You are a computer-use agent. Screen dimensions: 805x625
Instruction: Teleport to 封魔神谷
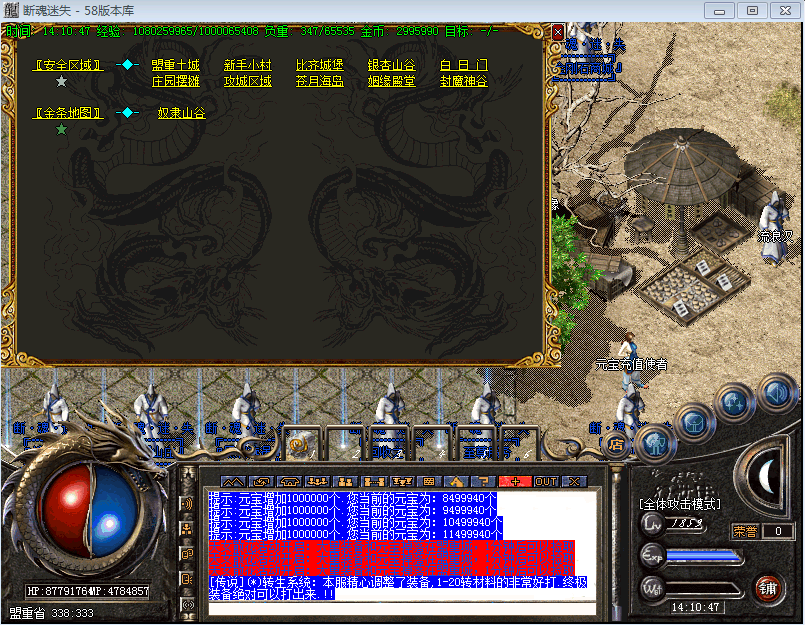[464, 81]
